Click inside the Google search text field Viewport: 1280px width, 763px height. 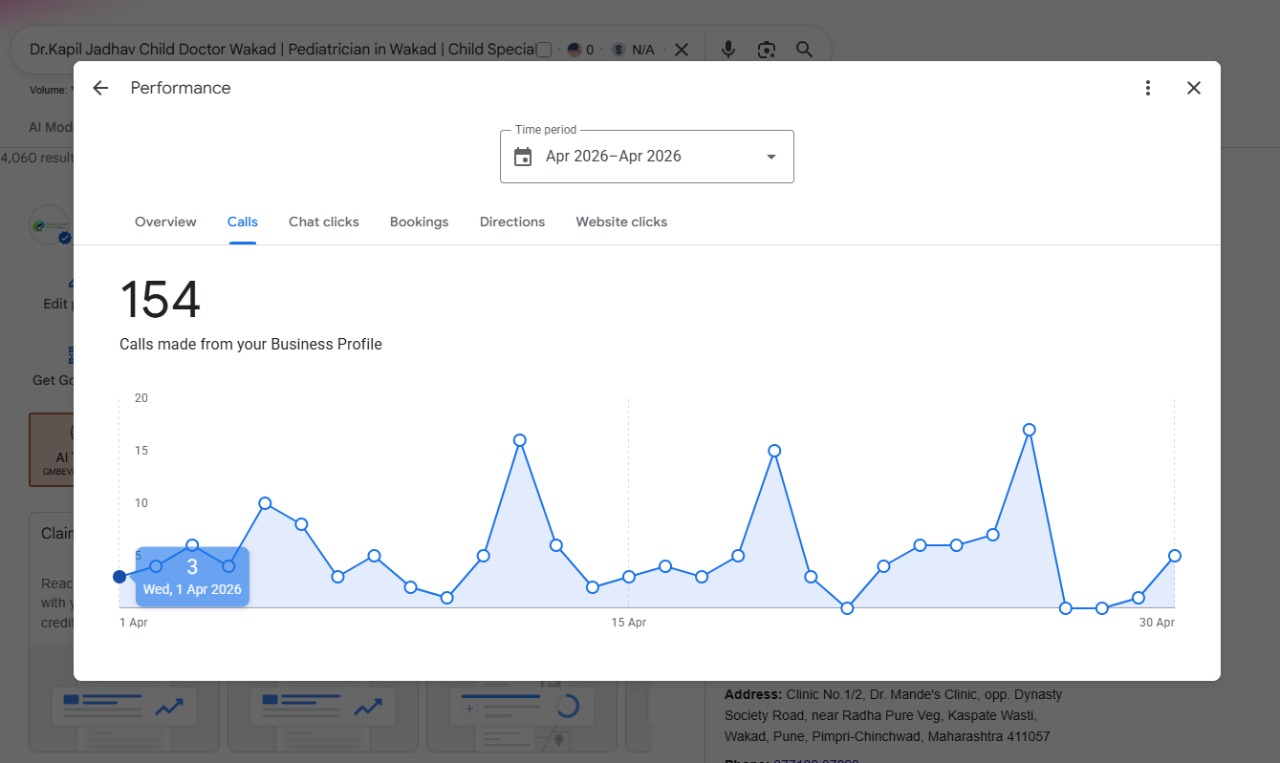282,49
